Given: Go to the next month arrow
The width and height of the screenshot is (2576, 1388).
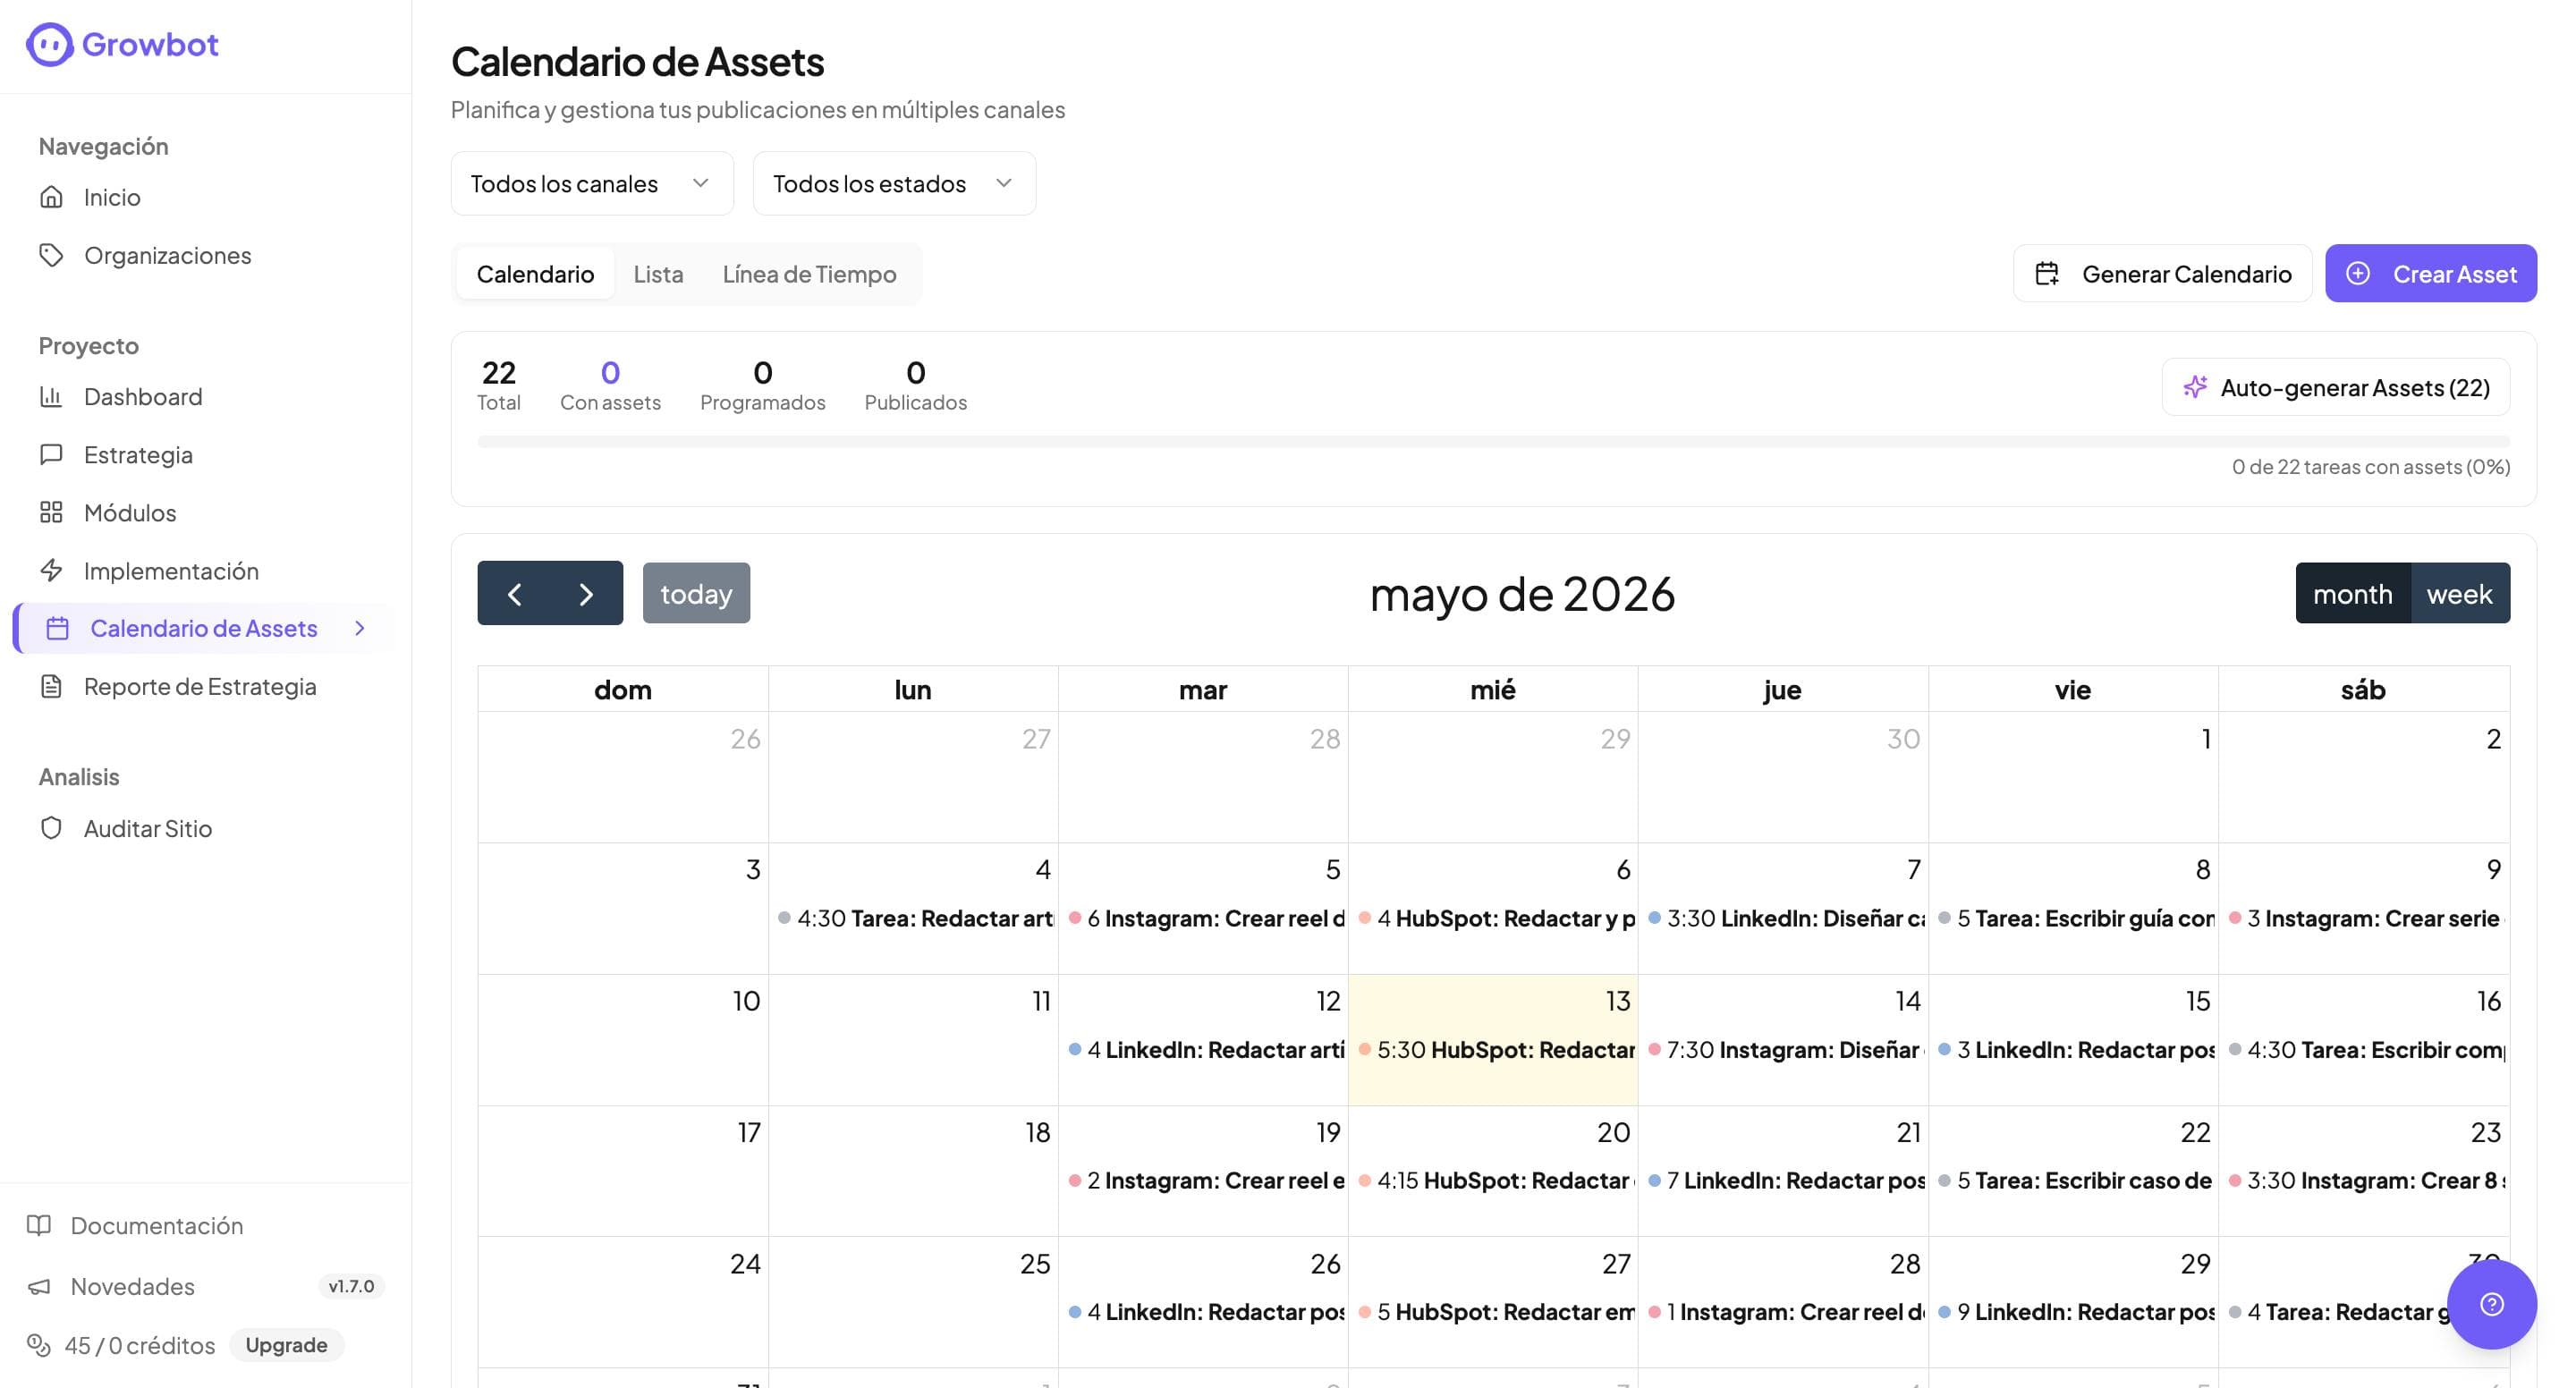Looking at the screenshot, I should click(587, 594).
